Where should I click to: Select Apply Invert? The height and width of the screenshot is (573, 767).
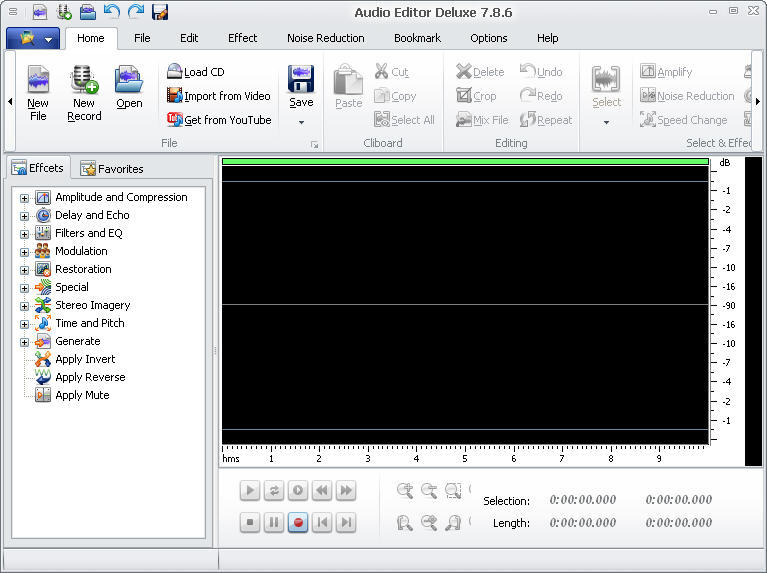point(75,359)
